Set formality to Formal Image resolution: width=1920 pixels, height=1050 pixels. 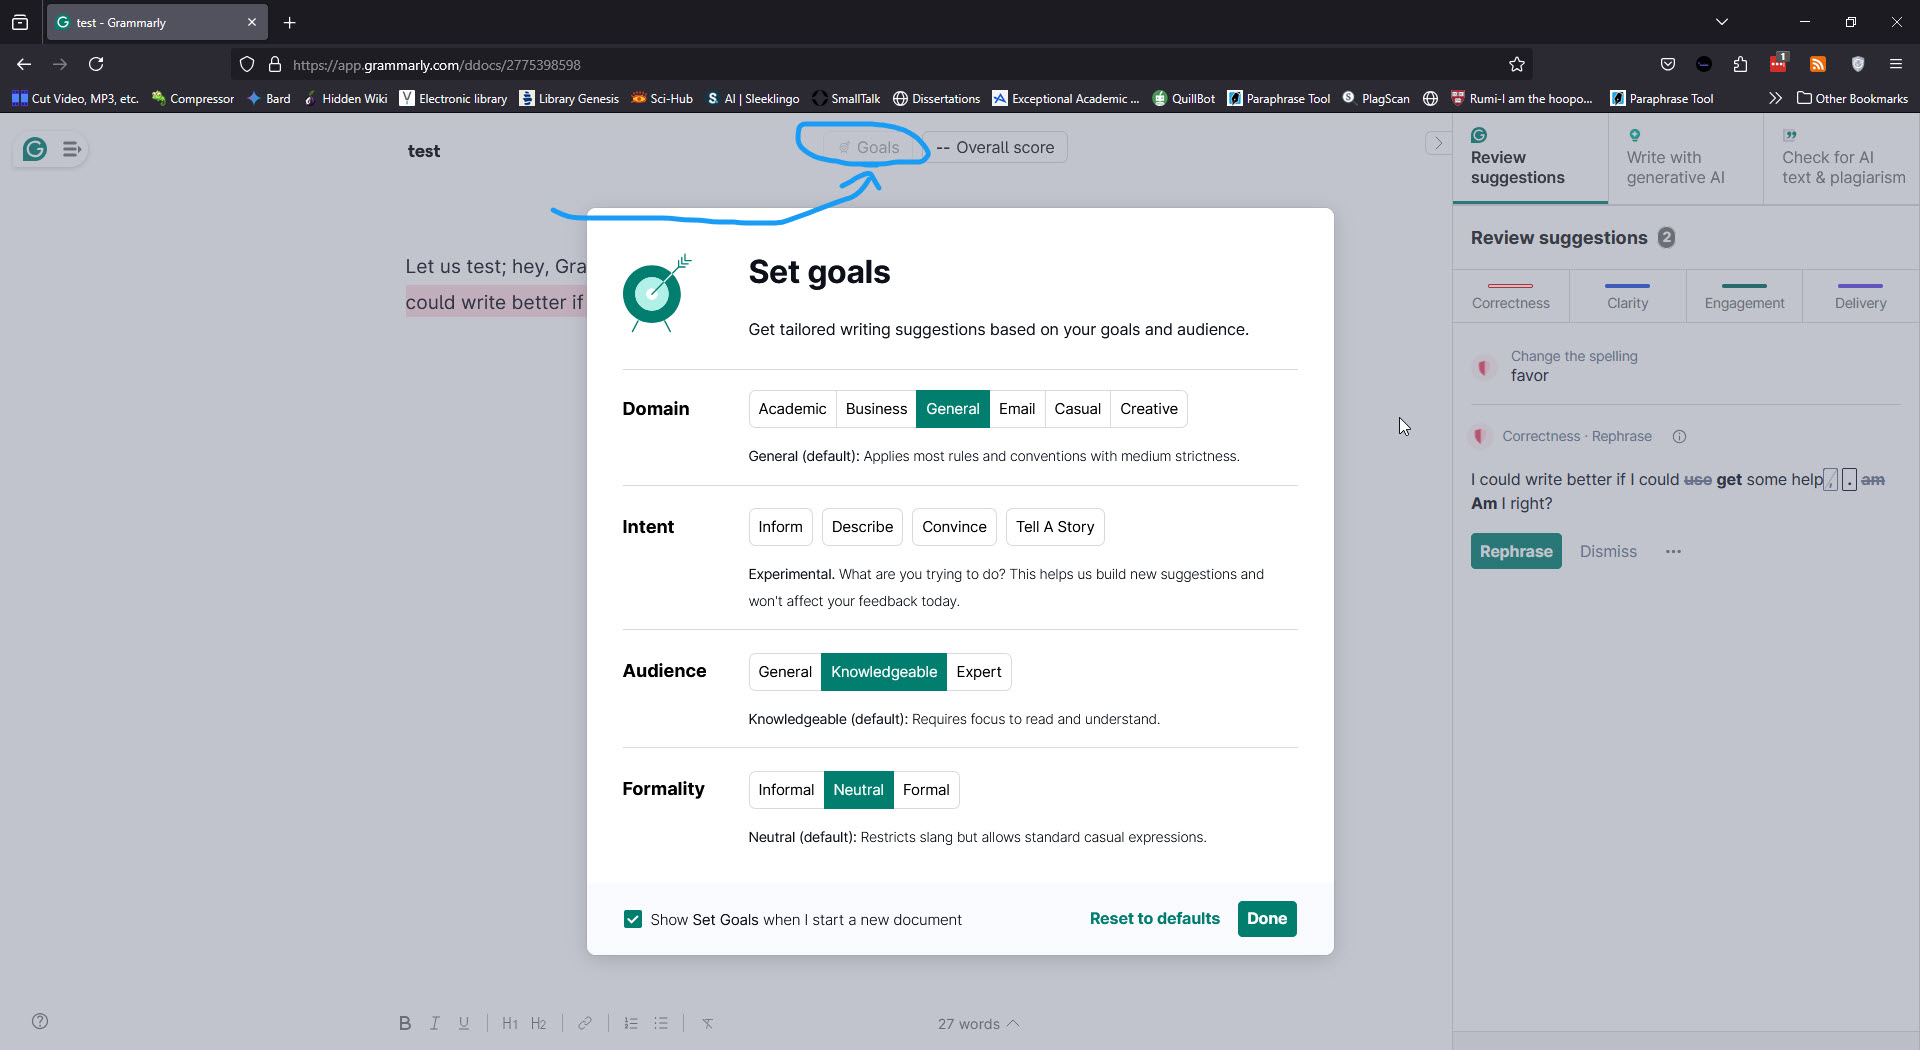click(x=926, y=790)
